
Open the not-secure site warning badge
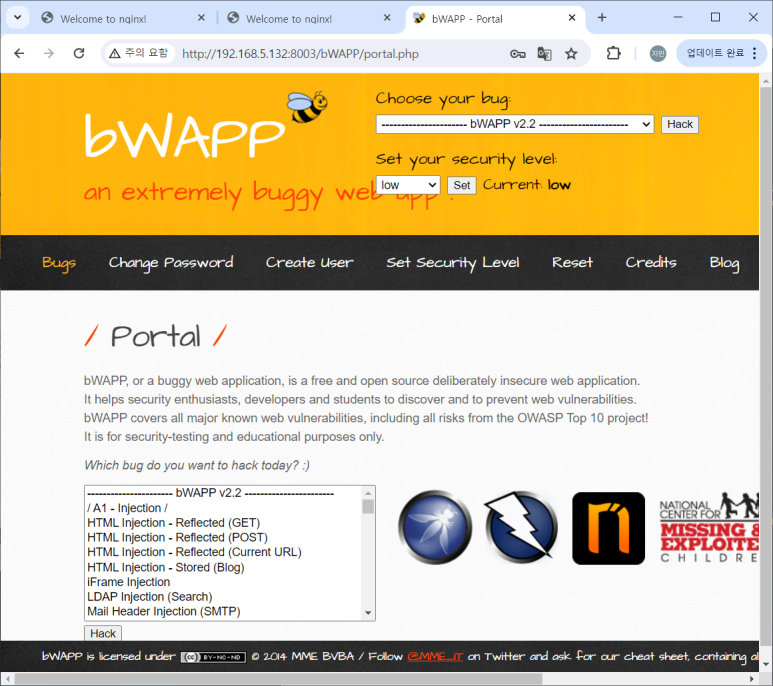pyautogui.click(x=140, y=53)
